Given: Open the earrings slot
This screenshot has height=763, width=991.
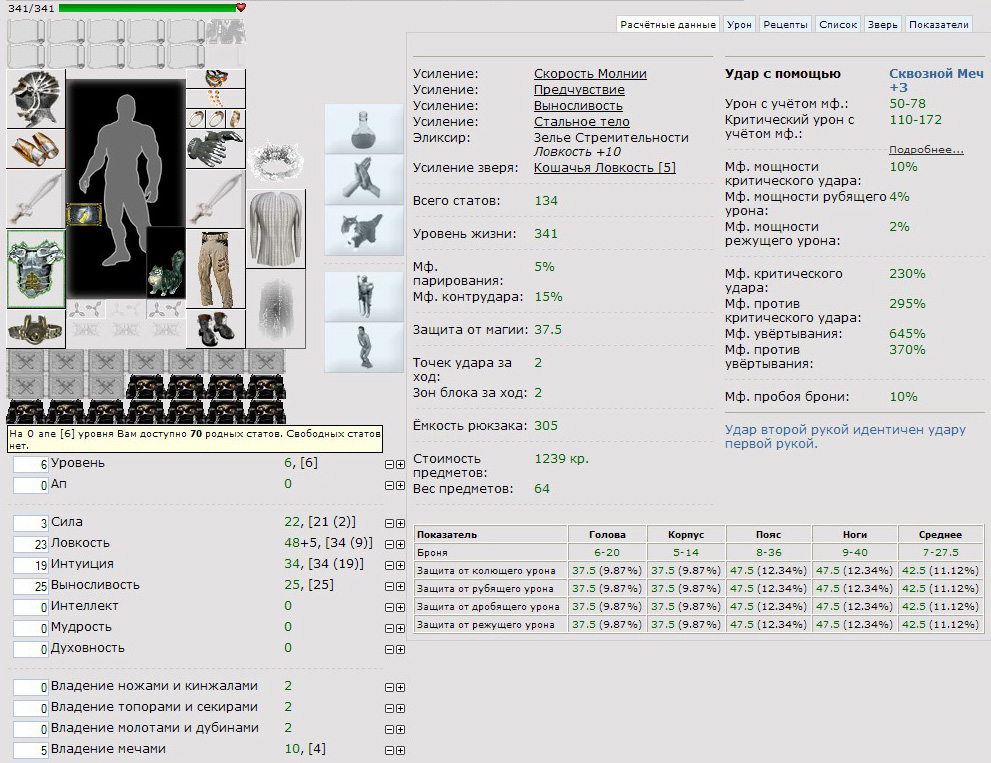Looking at the screenshot, I should coord(216,79).
